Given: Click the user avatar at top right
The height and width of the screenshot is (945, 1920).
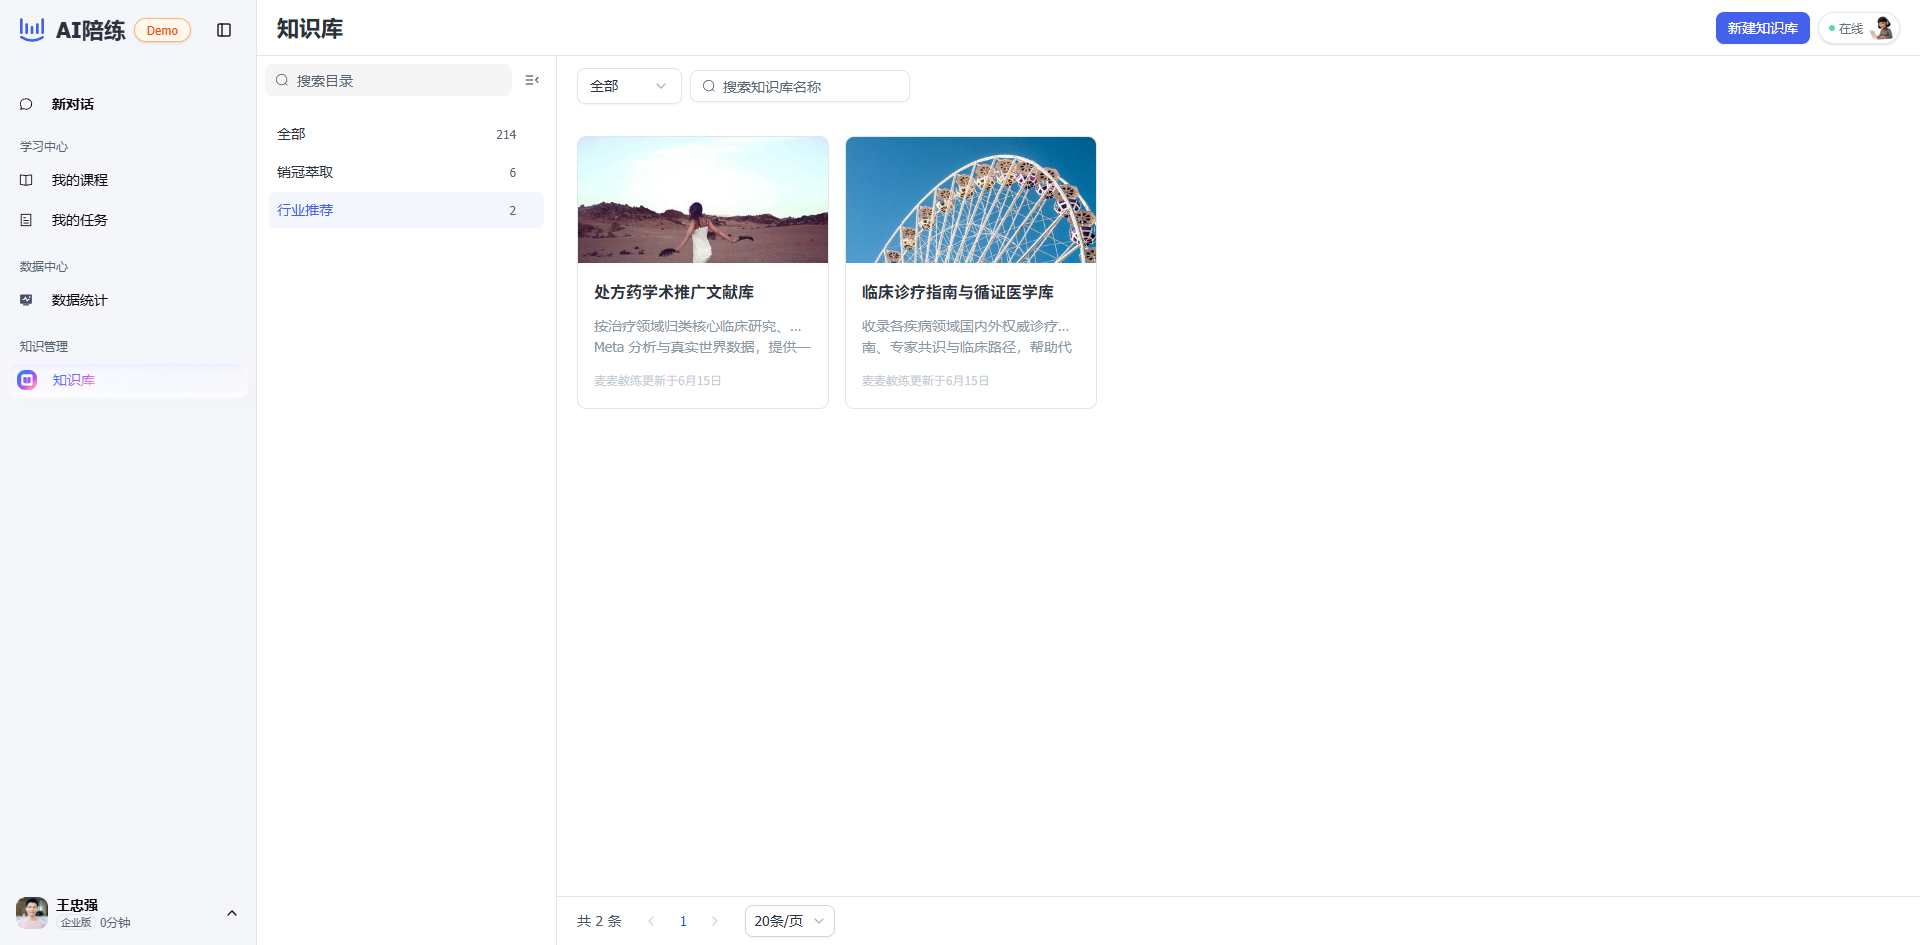Looking at the screenshot, I should tap(1882, 28).
